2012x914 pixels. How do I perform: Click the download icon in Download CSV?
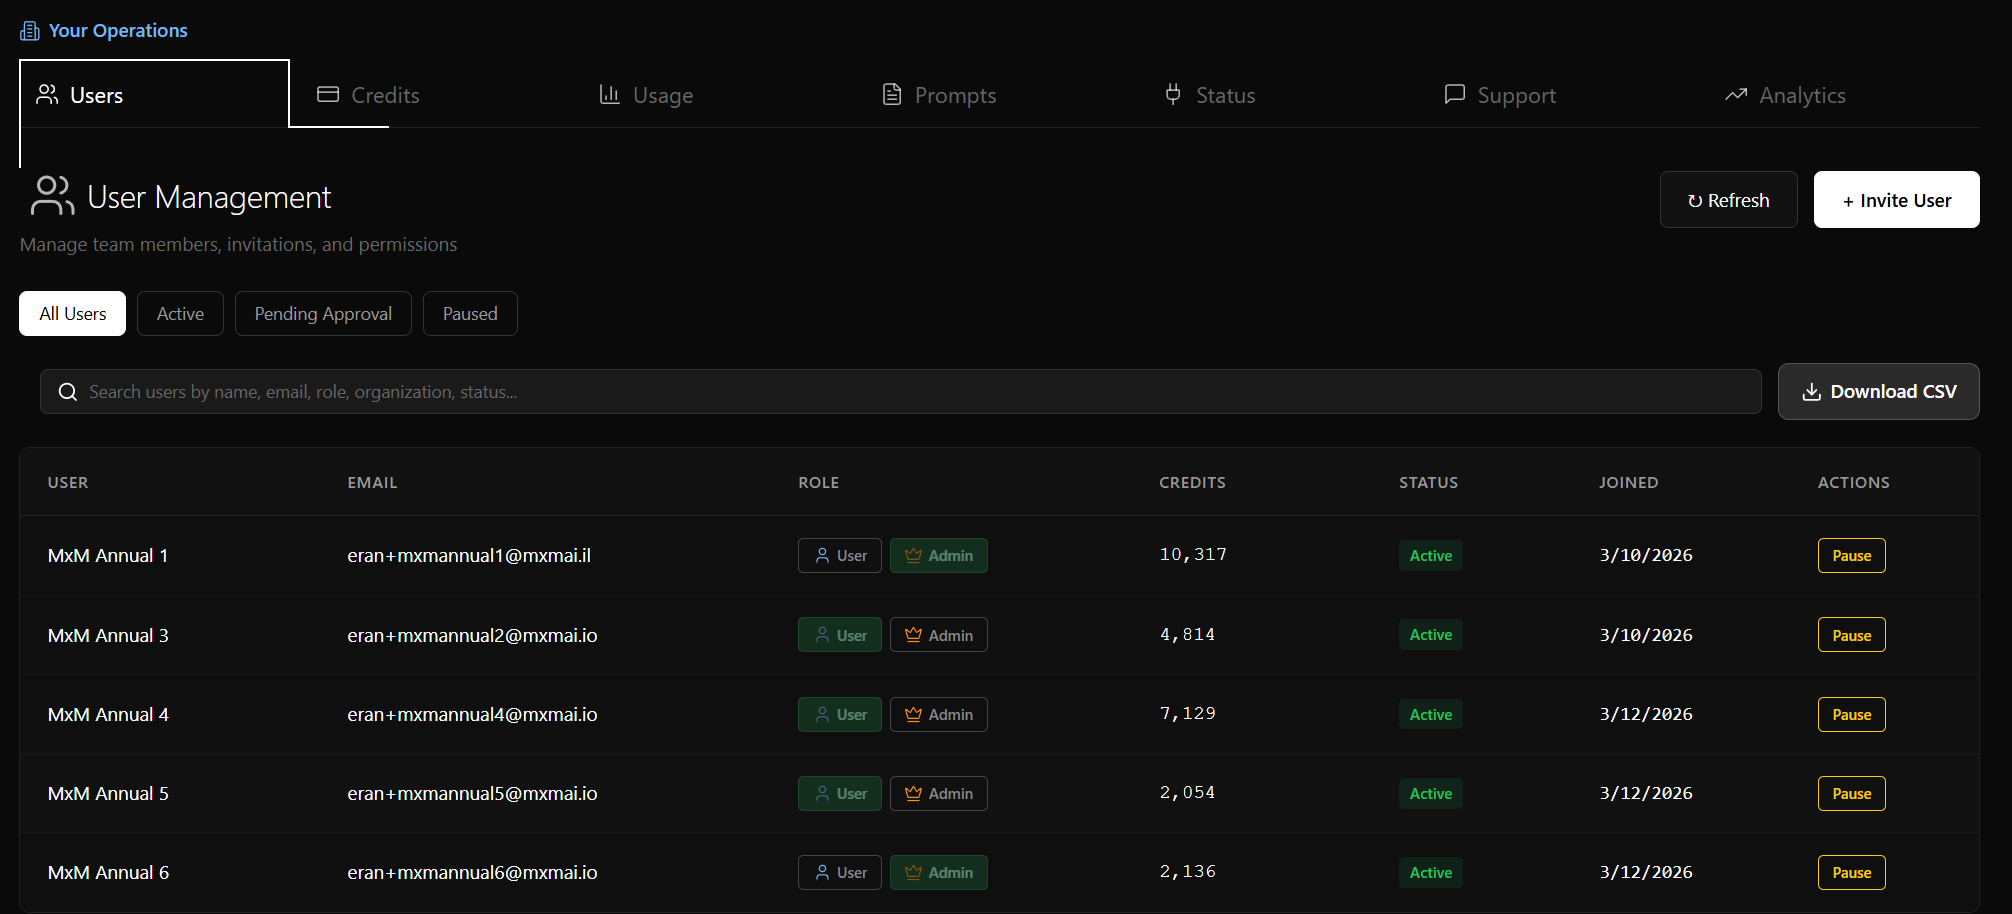(x=1811, y=392)
